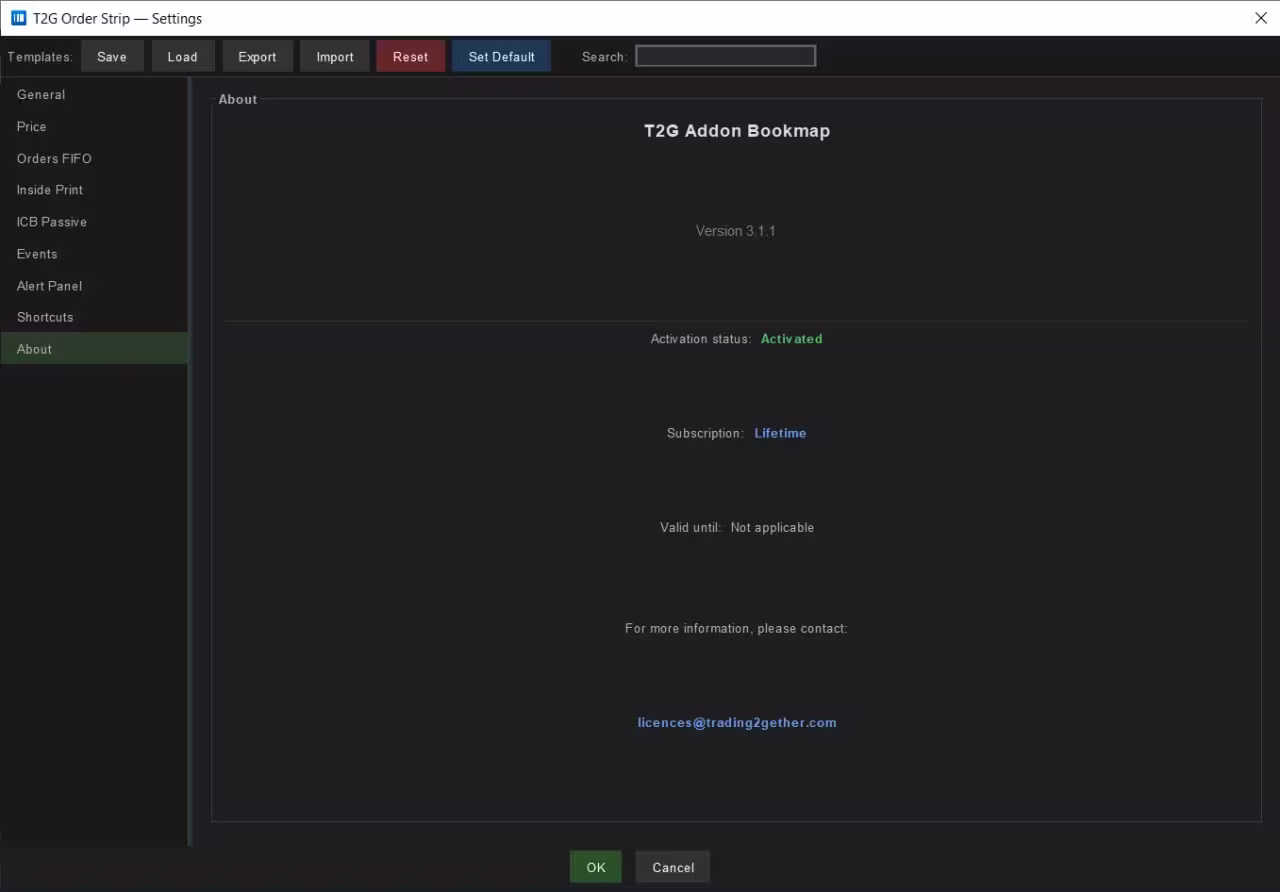Image resolution: width=1280 pixels, height=892 pixels.
Task: Reset settings with the red Reset button
Action: pos(411,57)
